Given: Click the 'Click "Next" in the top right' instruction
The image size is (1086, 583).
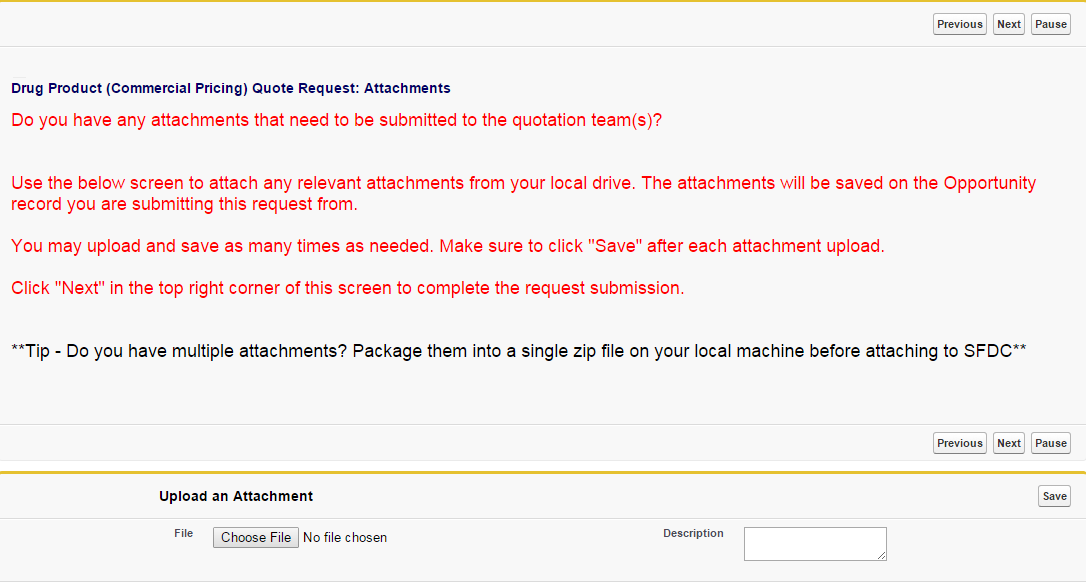Looking at the screenshot, I should (x=348, y=288).
